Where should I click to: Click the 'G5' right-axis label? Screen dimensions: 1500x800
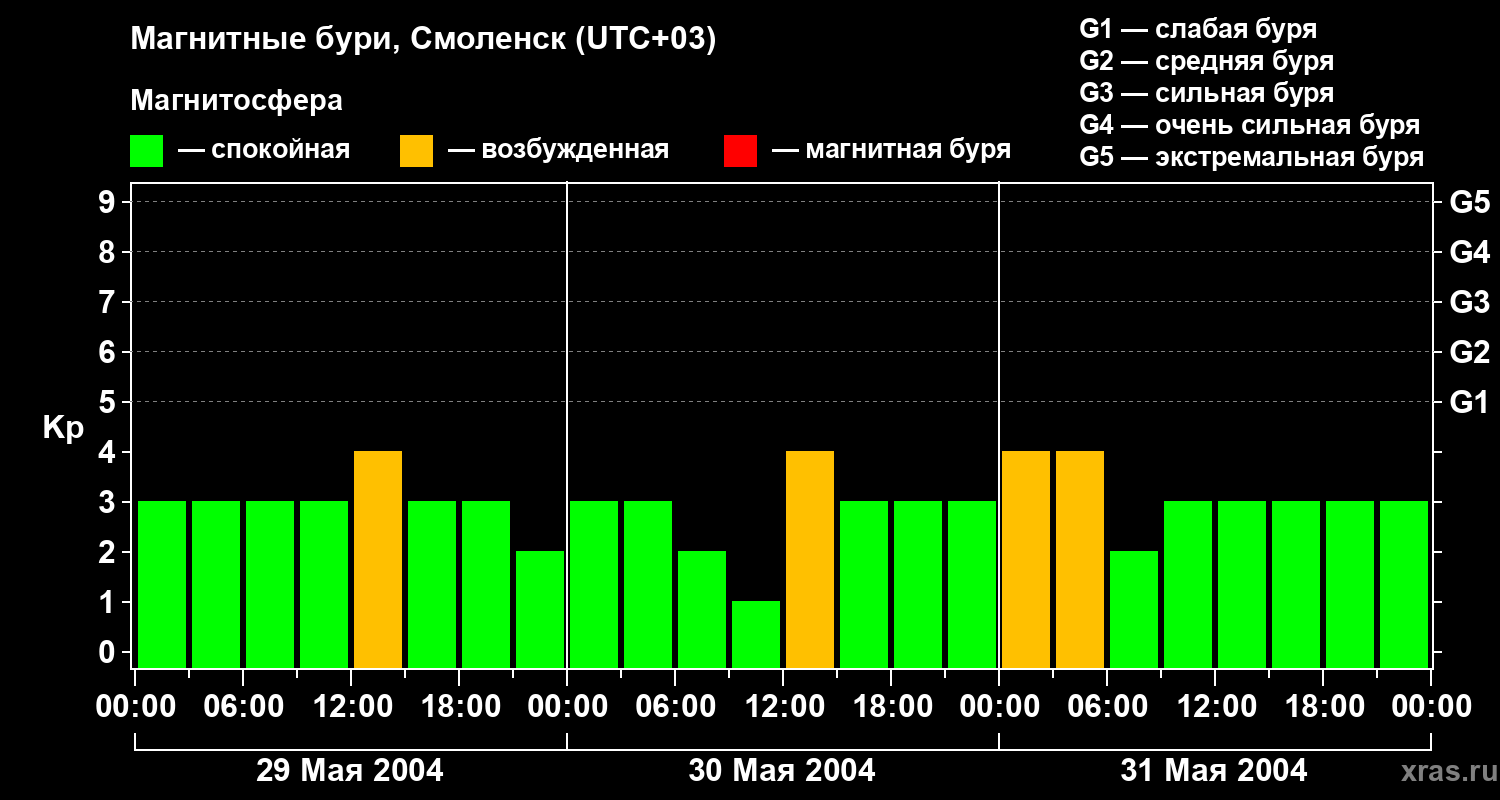(1469, 202)
